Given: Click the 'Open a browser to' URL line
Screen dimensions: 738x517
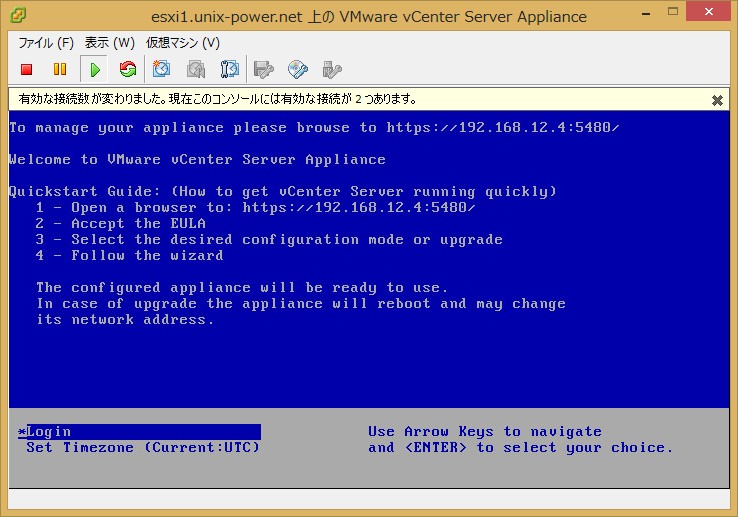Looking at the screenshot, I should tap(256, 207).
